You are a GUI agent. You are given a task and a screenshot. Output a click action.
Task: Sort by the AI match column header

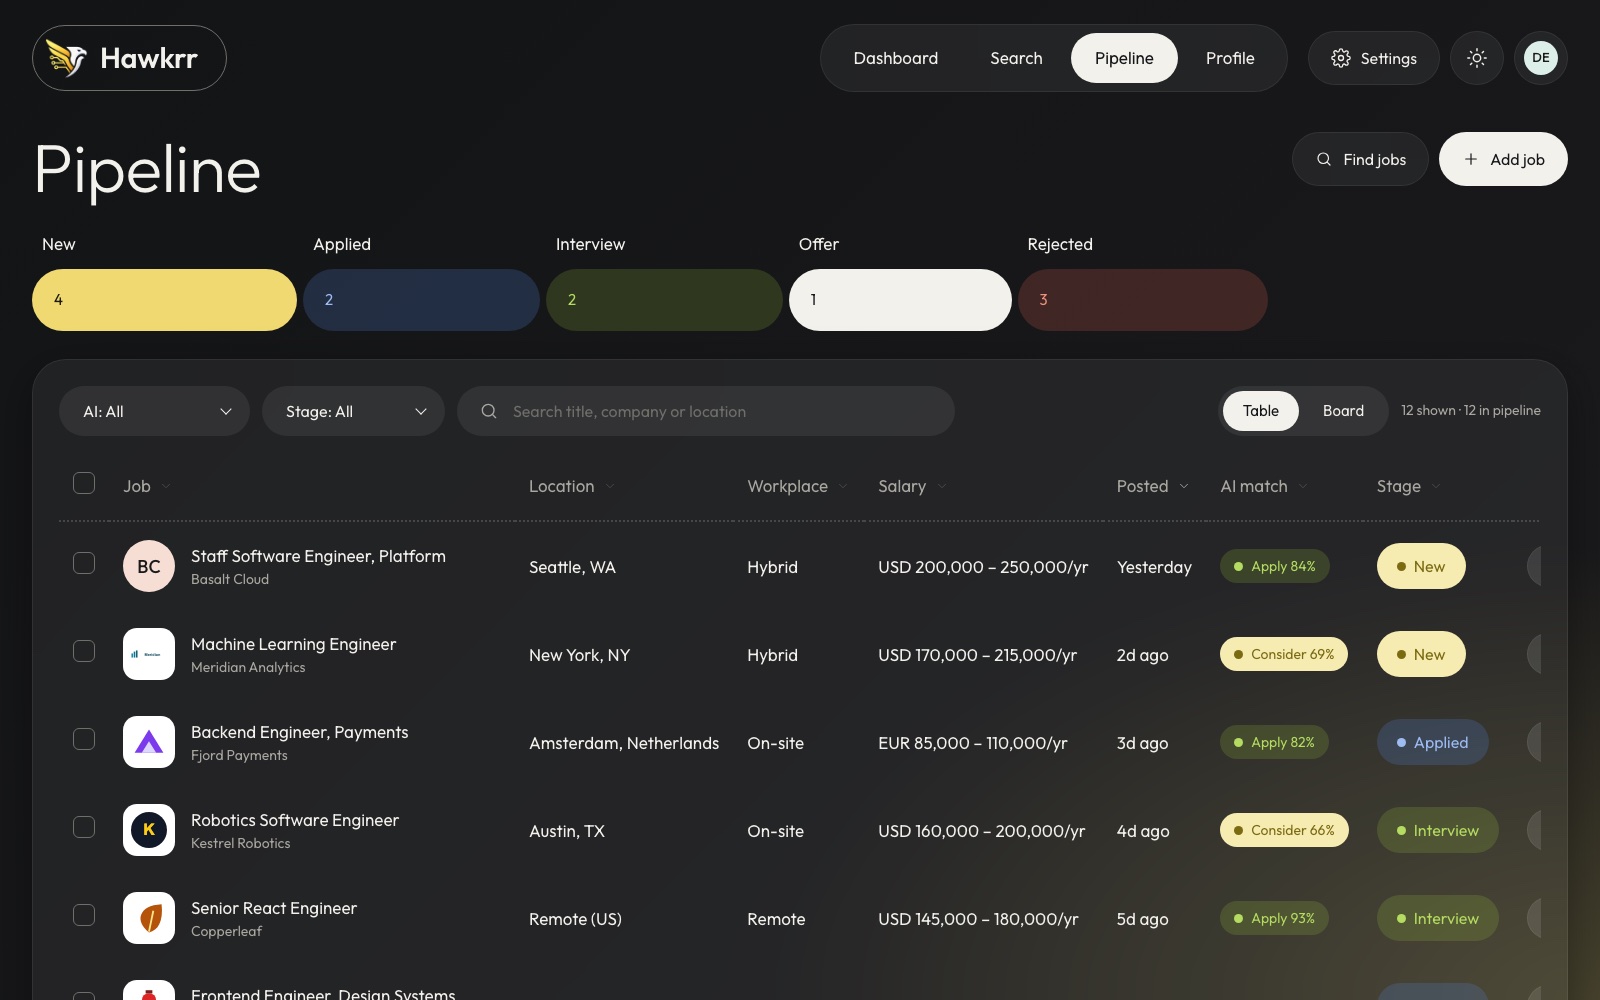point(1264,486)
